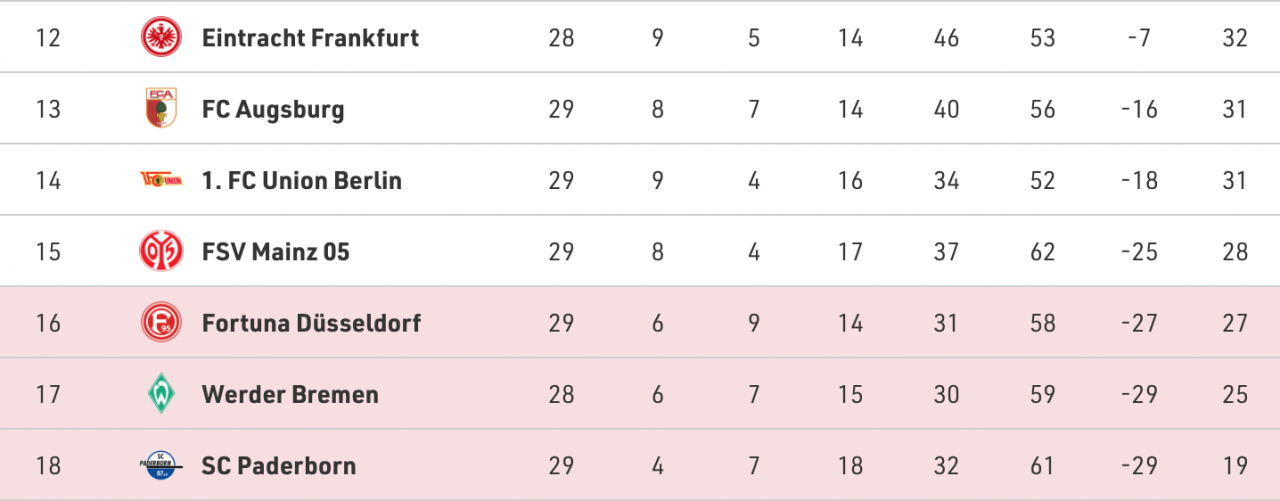
Task: Click the FC Augsburg club logo
Action: (160, 109)
